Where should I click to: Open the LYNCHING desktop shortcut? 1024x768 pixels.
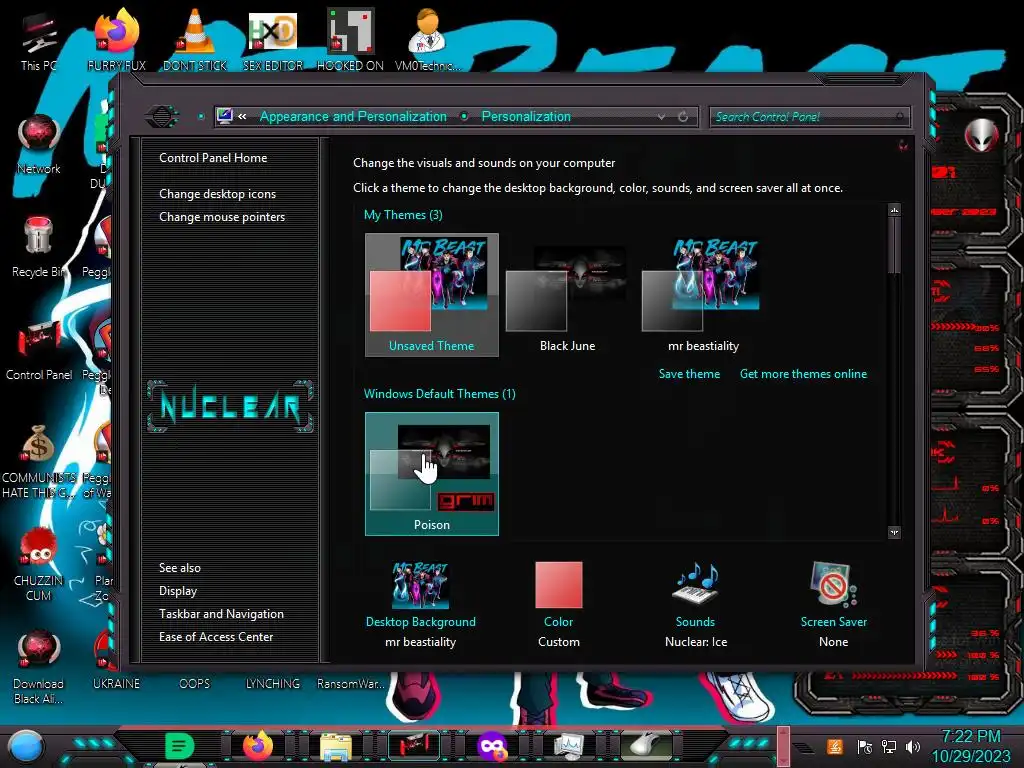click(273, 683)
